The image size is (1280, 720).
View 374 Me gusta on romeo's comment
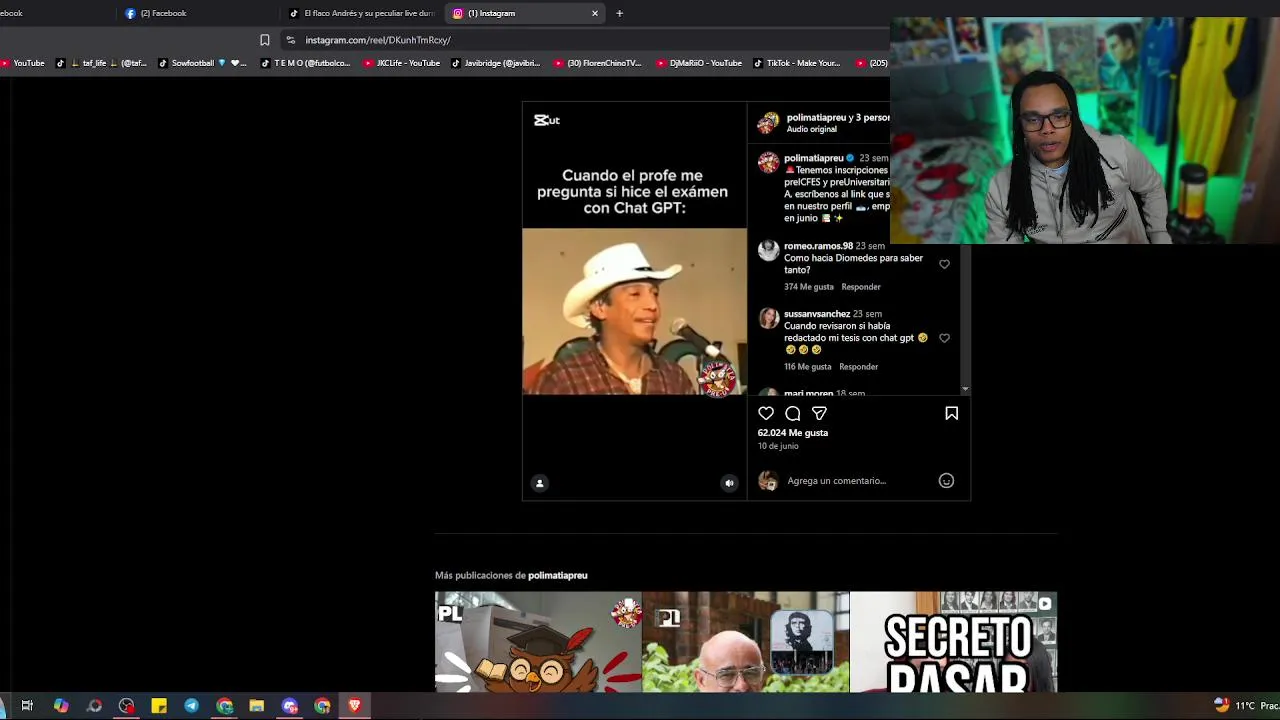[x=808, y=287]
